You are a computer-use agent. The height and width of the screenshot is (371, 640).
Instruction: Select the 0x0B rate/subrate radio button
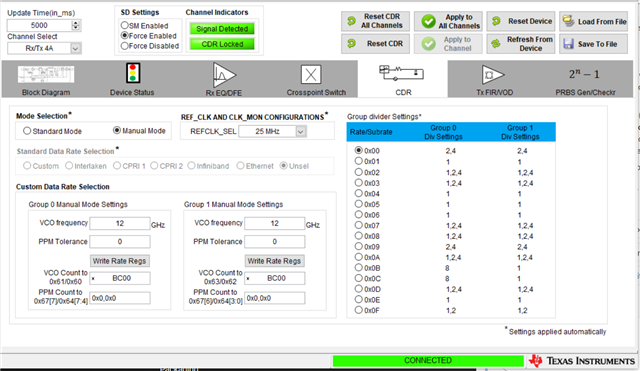pos(358,268)
